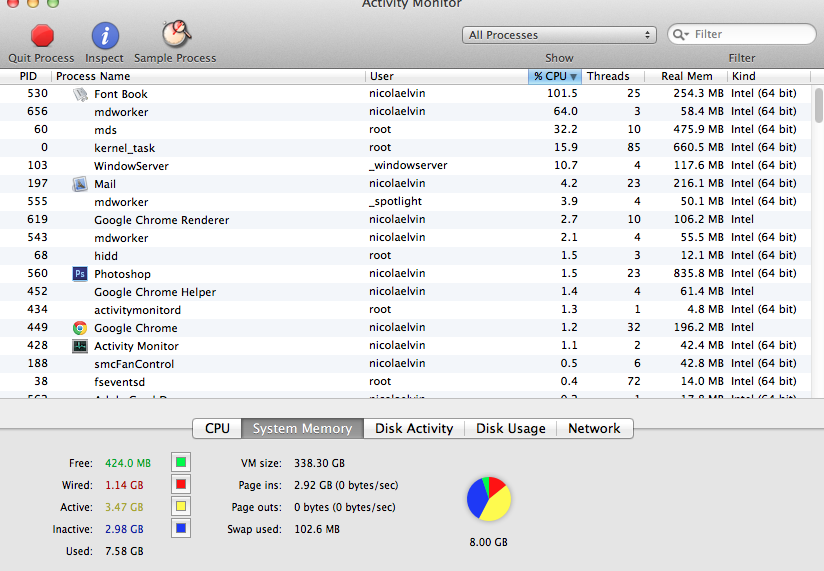Click the magnifier icon in Filter field
The width and height of the screenshot is (824, 571).
click(x=680, y=34)
